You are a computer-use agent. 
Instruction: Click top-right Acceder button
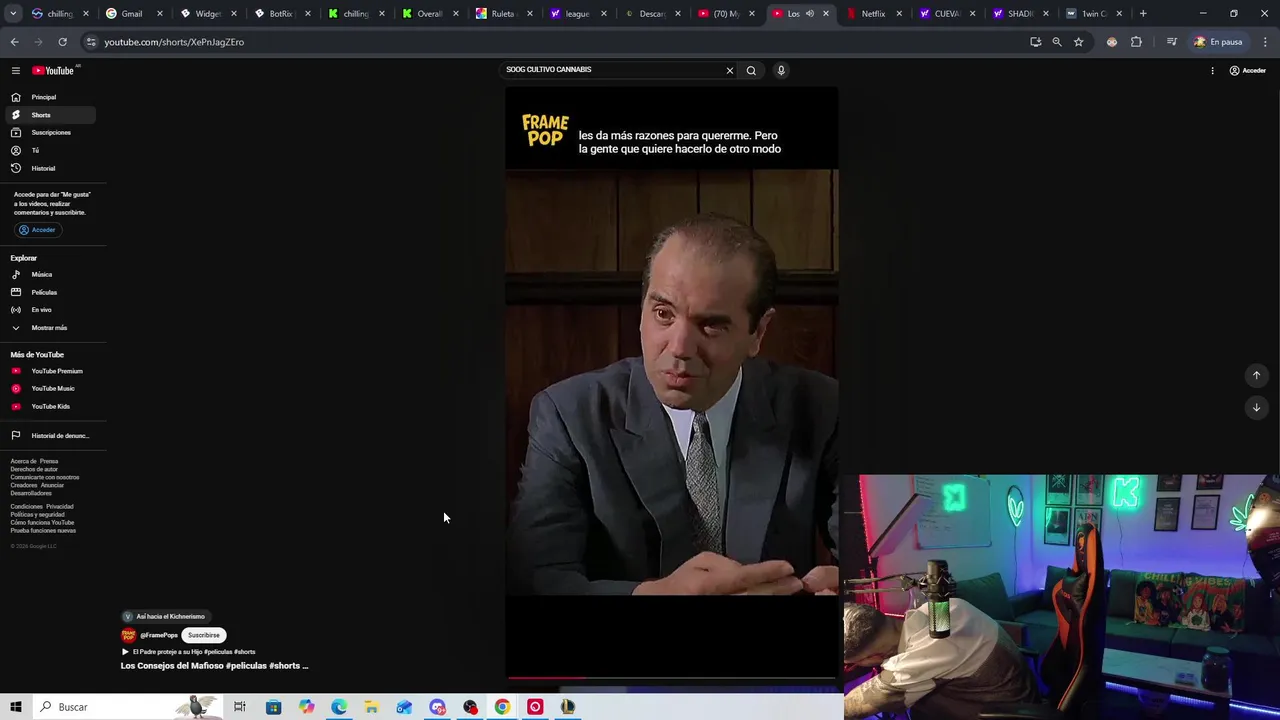point(1248,70)
